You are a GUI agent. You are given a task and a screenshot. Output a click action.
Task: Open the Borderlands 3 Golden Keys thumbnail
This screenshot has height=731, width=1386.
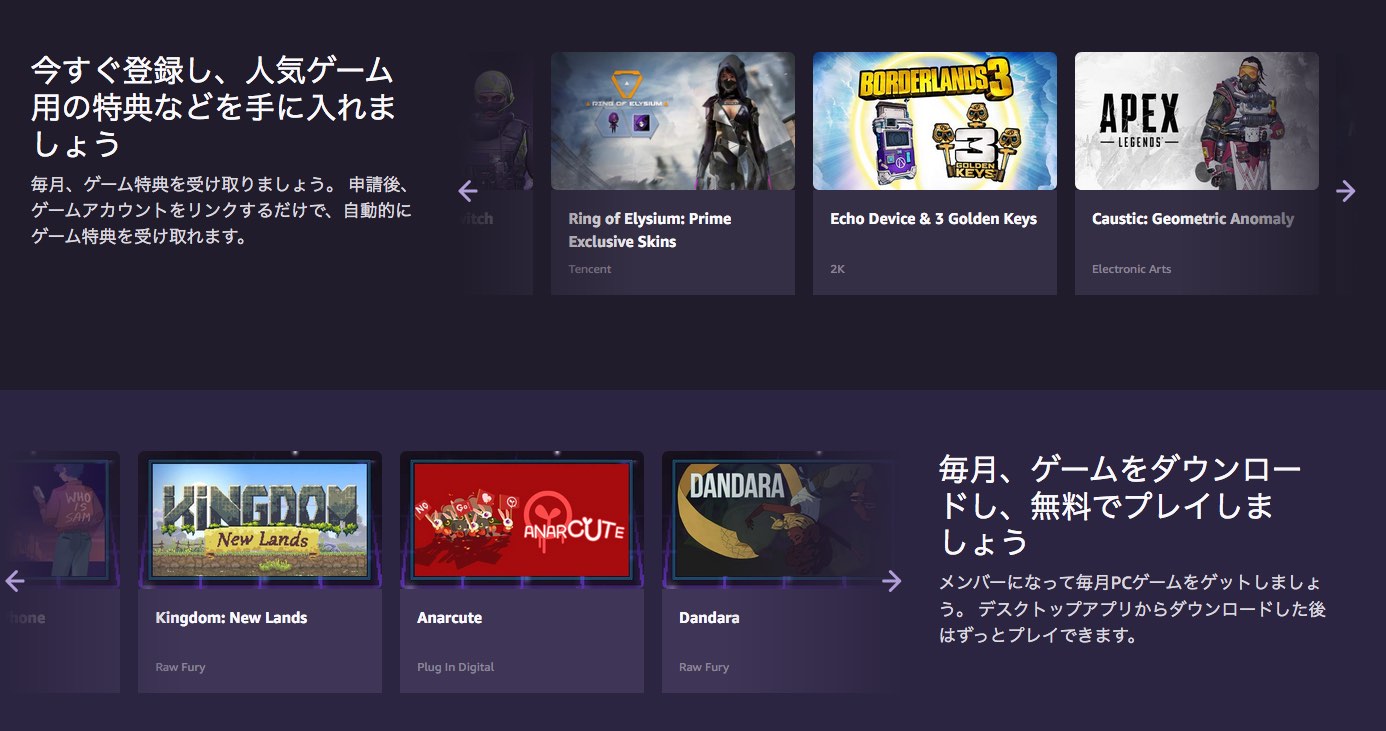tap(935, 121)
